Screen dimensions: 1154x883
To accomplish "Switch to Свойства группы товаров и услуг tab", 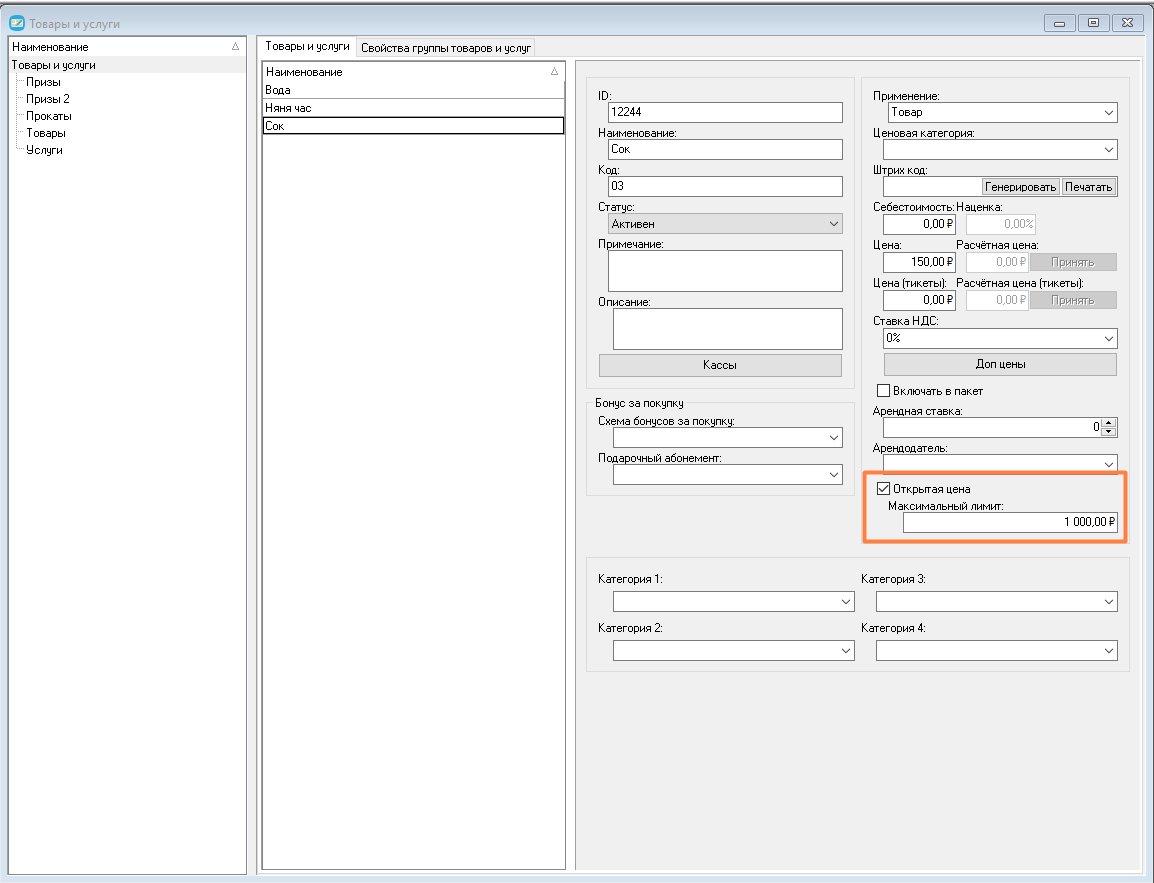I will coord(446,48).
